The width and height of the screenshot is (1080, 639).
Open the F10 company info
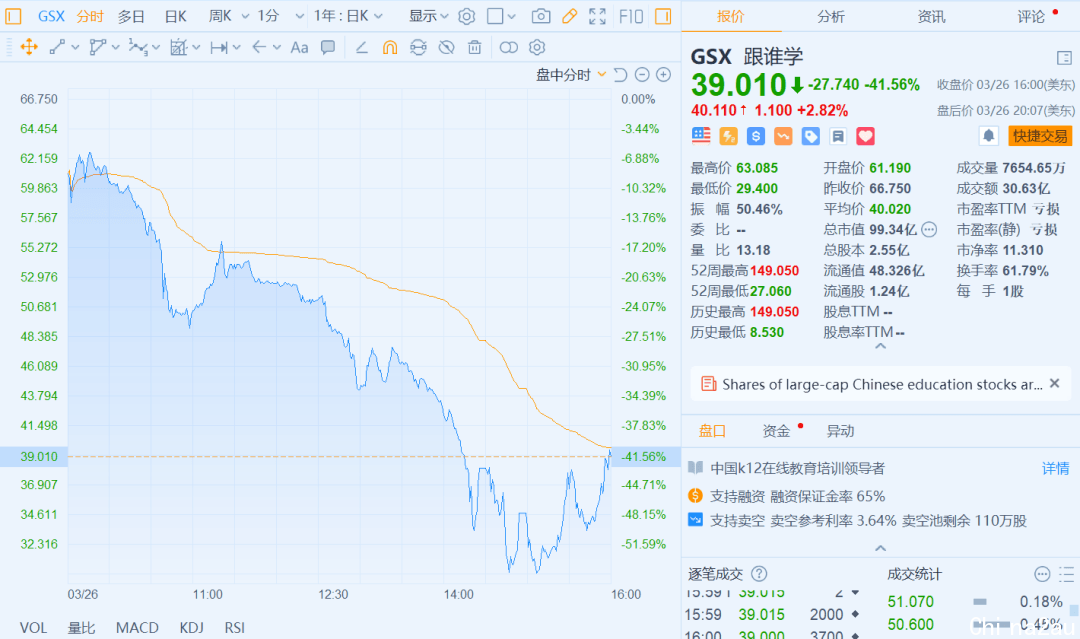630,16
